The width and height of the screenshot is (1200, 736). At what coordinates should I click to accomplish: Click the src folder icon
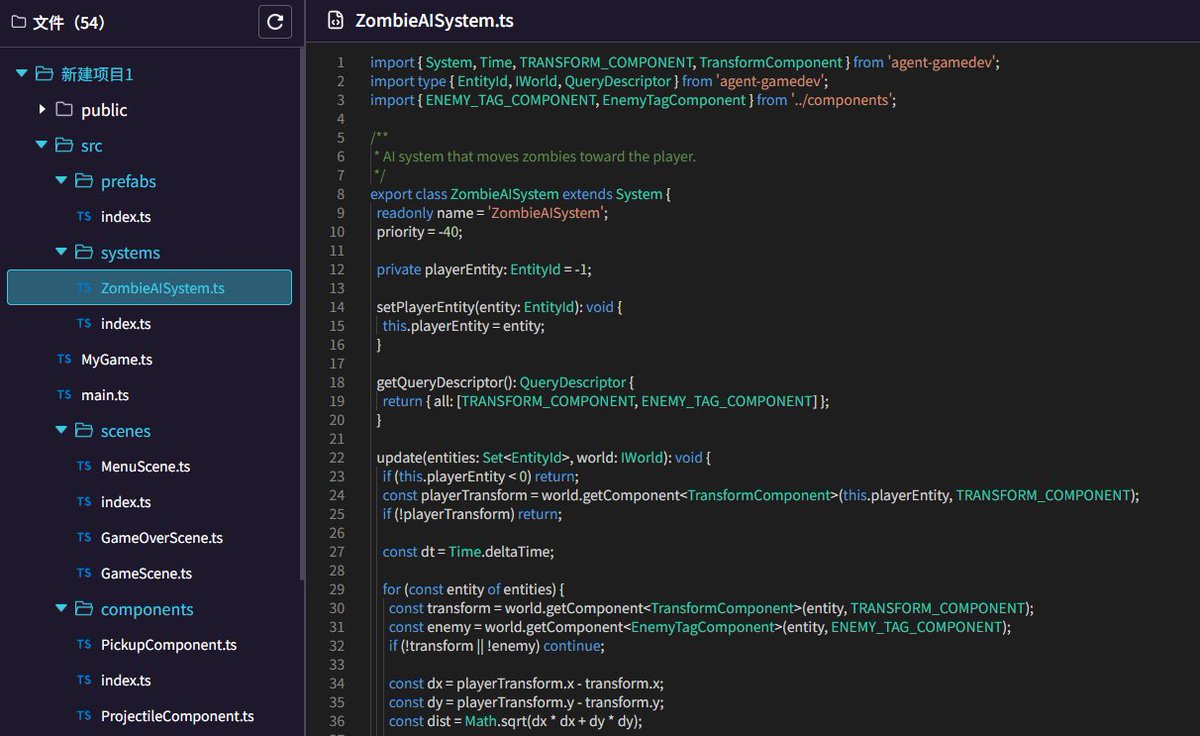pyautogui.click(x=64, y=145)
